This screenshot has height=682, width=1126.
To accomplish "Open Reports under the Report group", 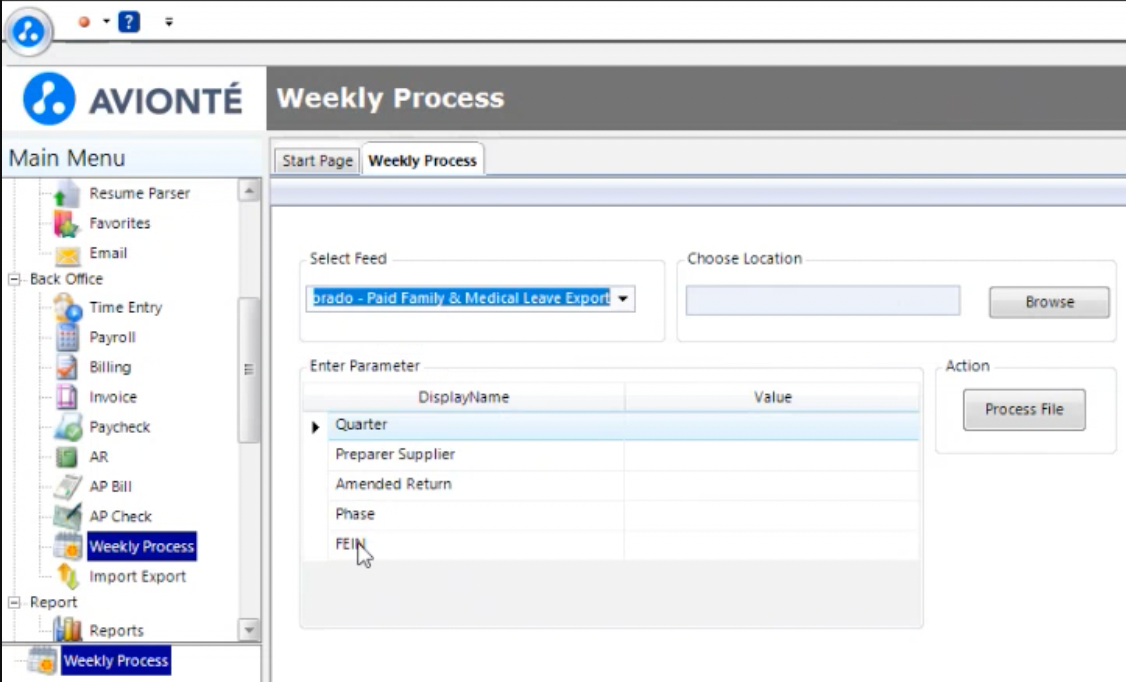I will click(116, 630).
